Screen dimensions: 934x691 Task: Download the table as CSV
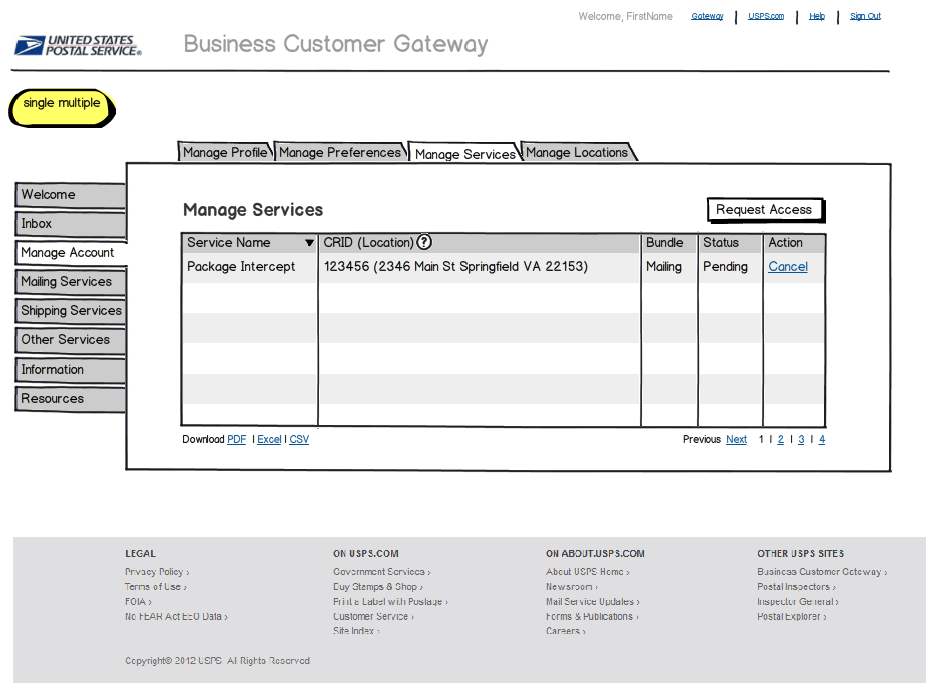299,440
